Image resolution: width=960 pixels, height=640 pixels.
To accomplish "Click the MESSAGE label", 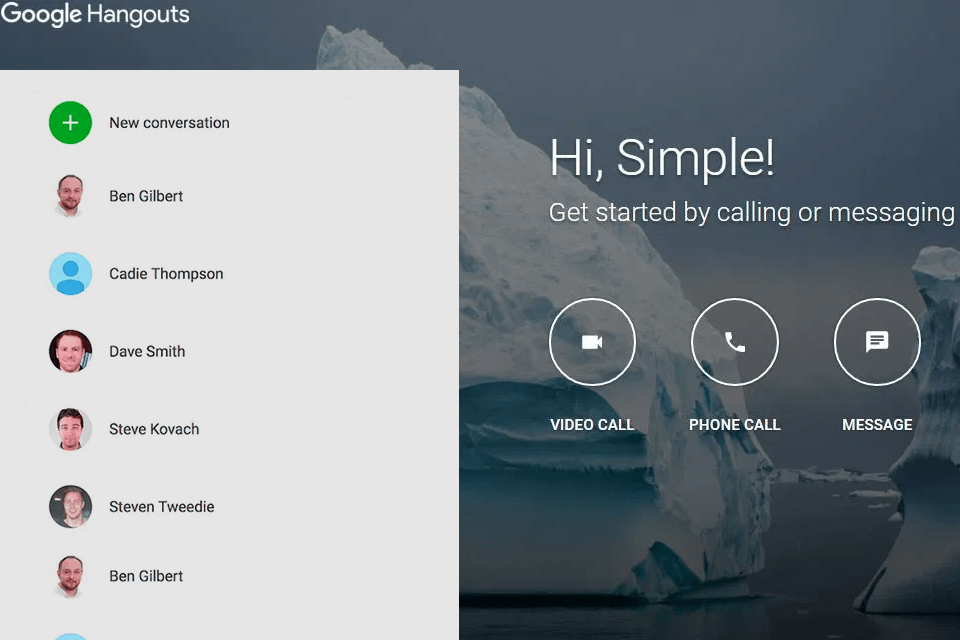I will 877,424.
